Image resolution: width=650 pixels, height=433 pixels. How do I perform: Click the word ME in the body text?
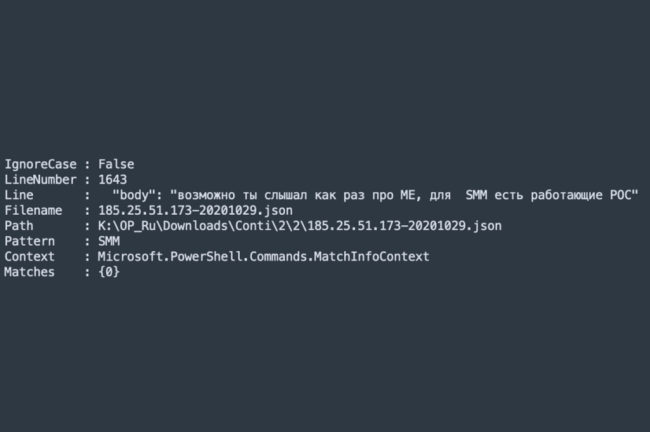tap(407, 195)
